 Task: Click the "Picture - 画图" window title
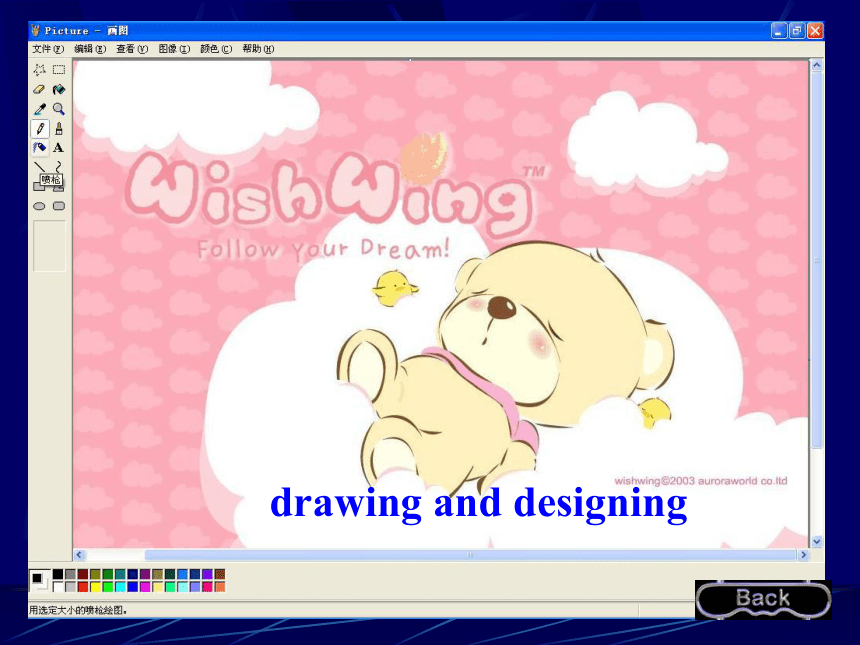pyautogui.click(x=86, y=31)
